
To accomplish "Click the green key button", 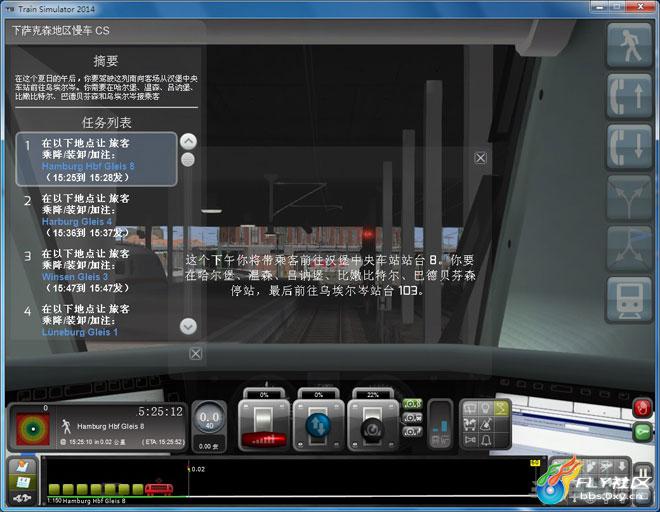I will point(642,432).
